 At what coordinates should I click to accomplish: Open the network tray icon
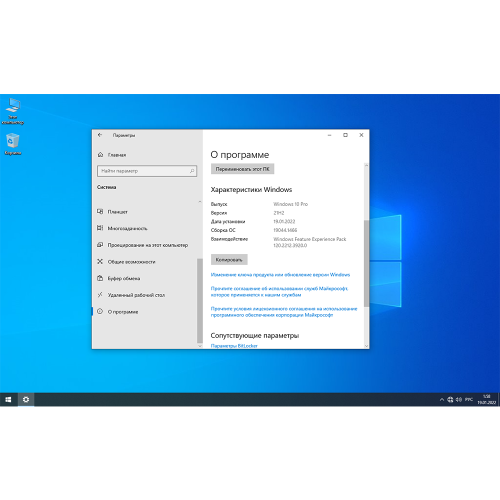click(450, 399)
